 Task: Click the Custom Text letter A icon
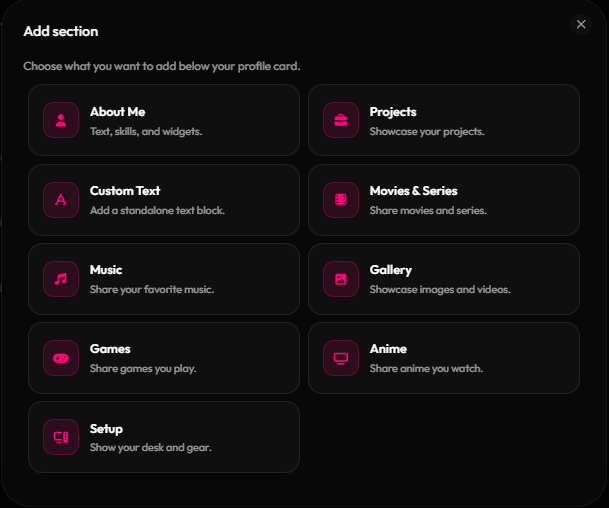61,200
